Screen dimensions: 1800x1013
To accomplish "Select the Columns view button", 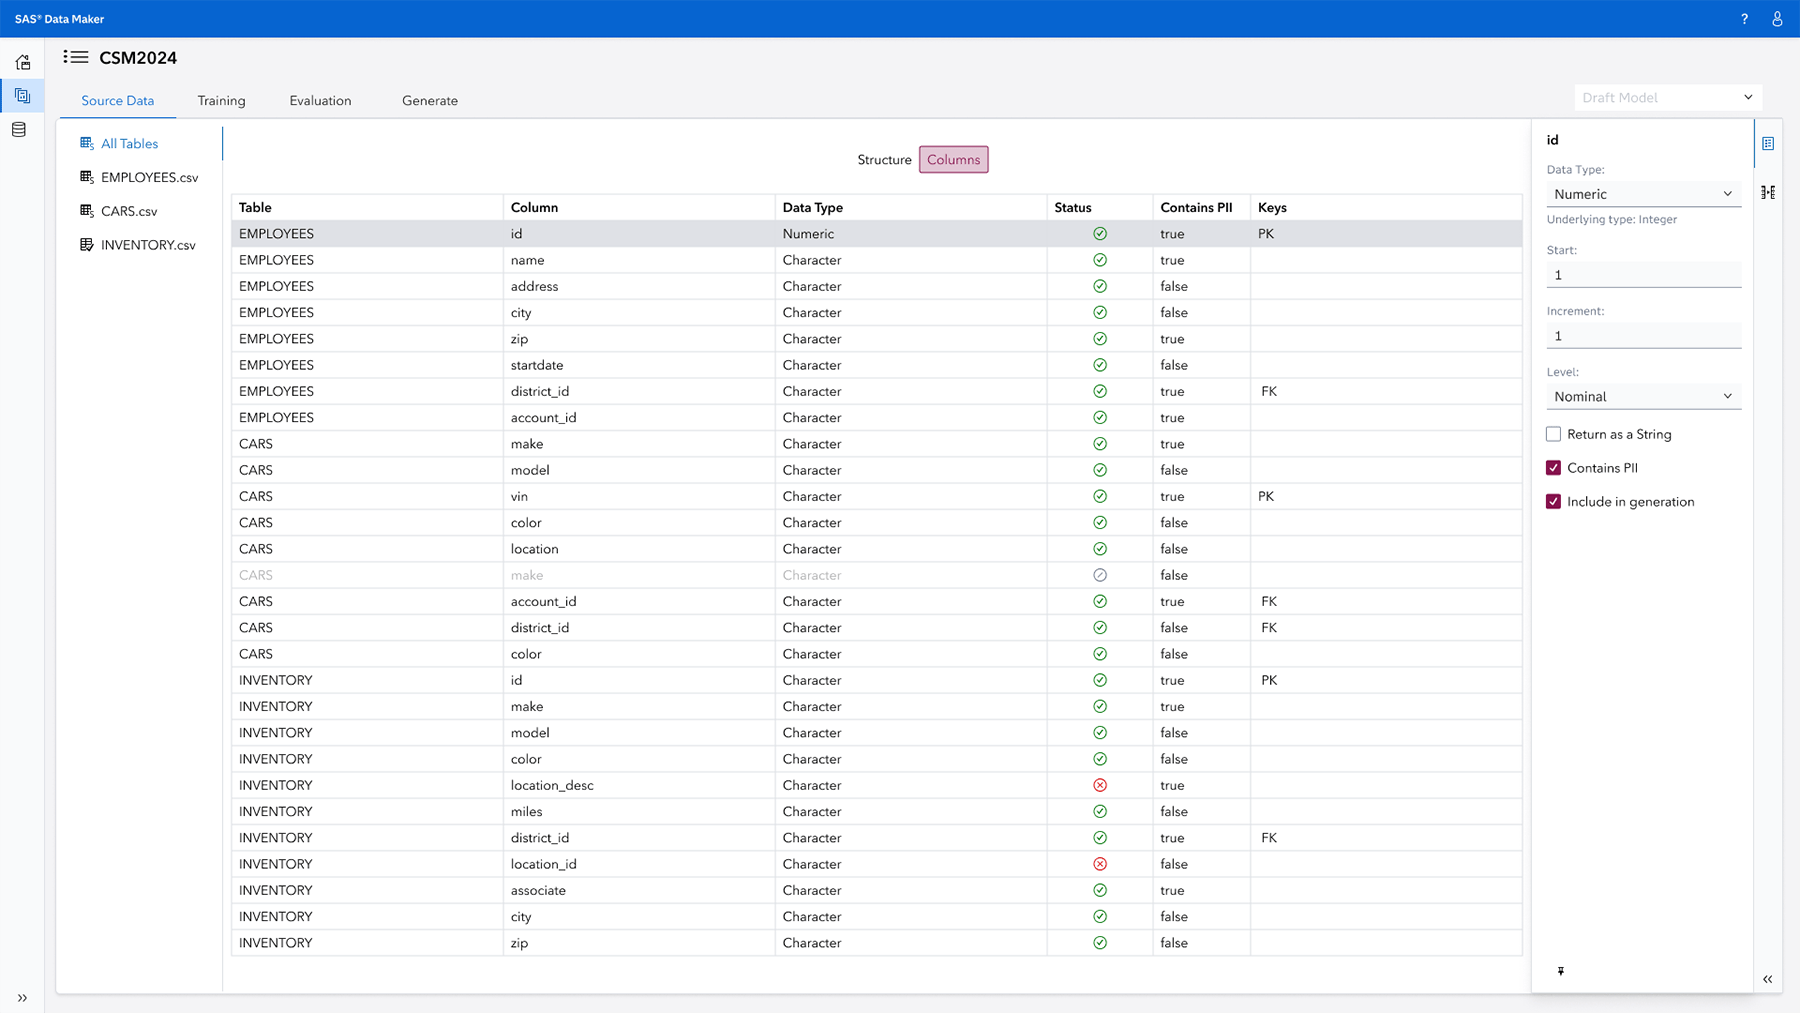I will point(953,159).
